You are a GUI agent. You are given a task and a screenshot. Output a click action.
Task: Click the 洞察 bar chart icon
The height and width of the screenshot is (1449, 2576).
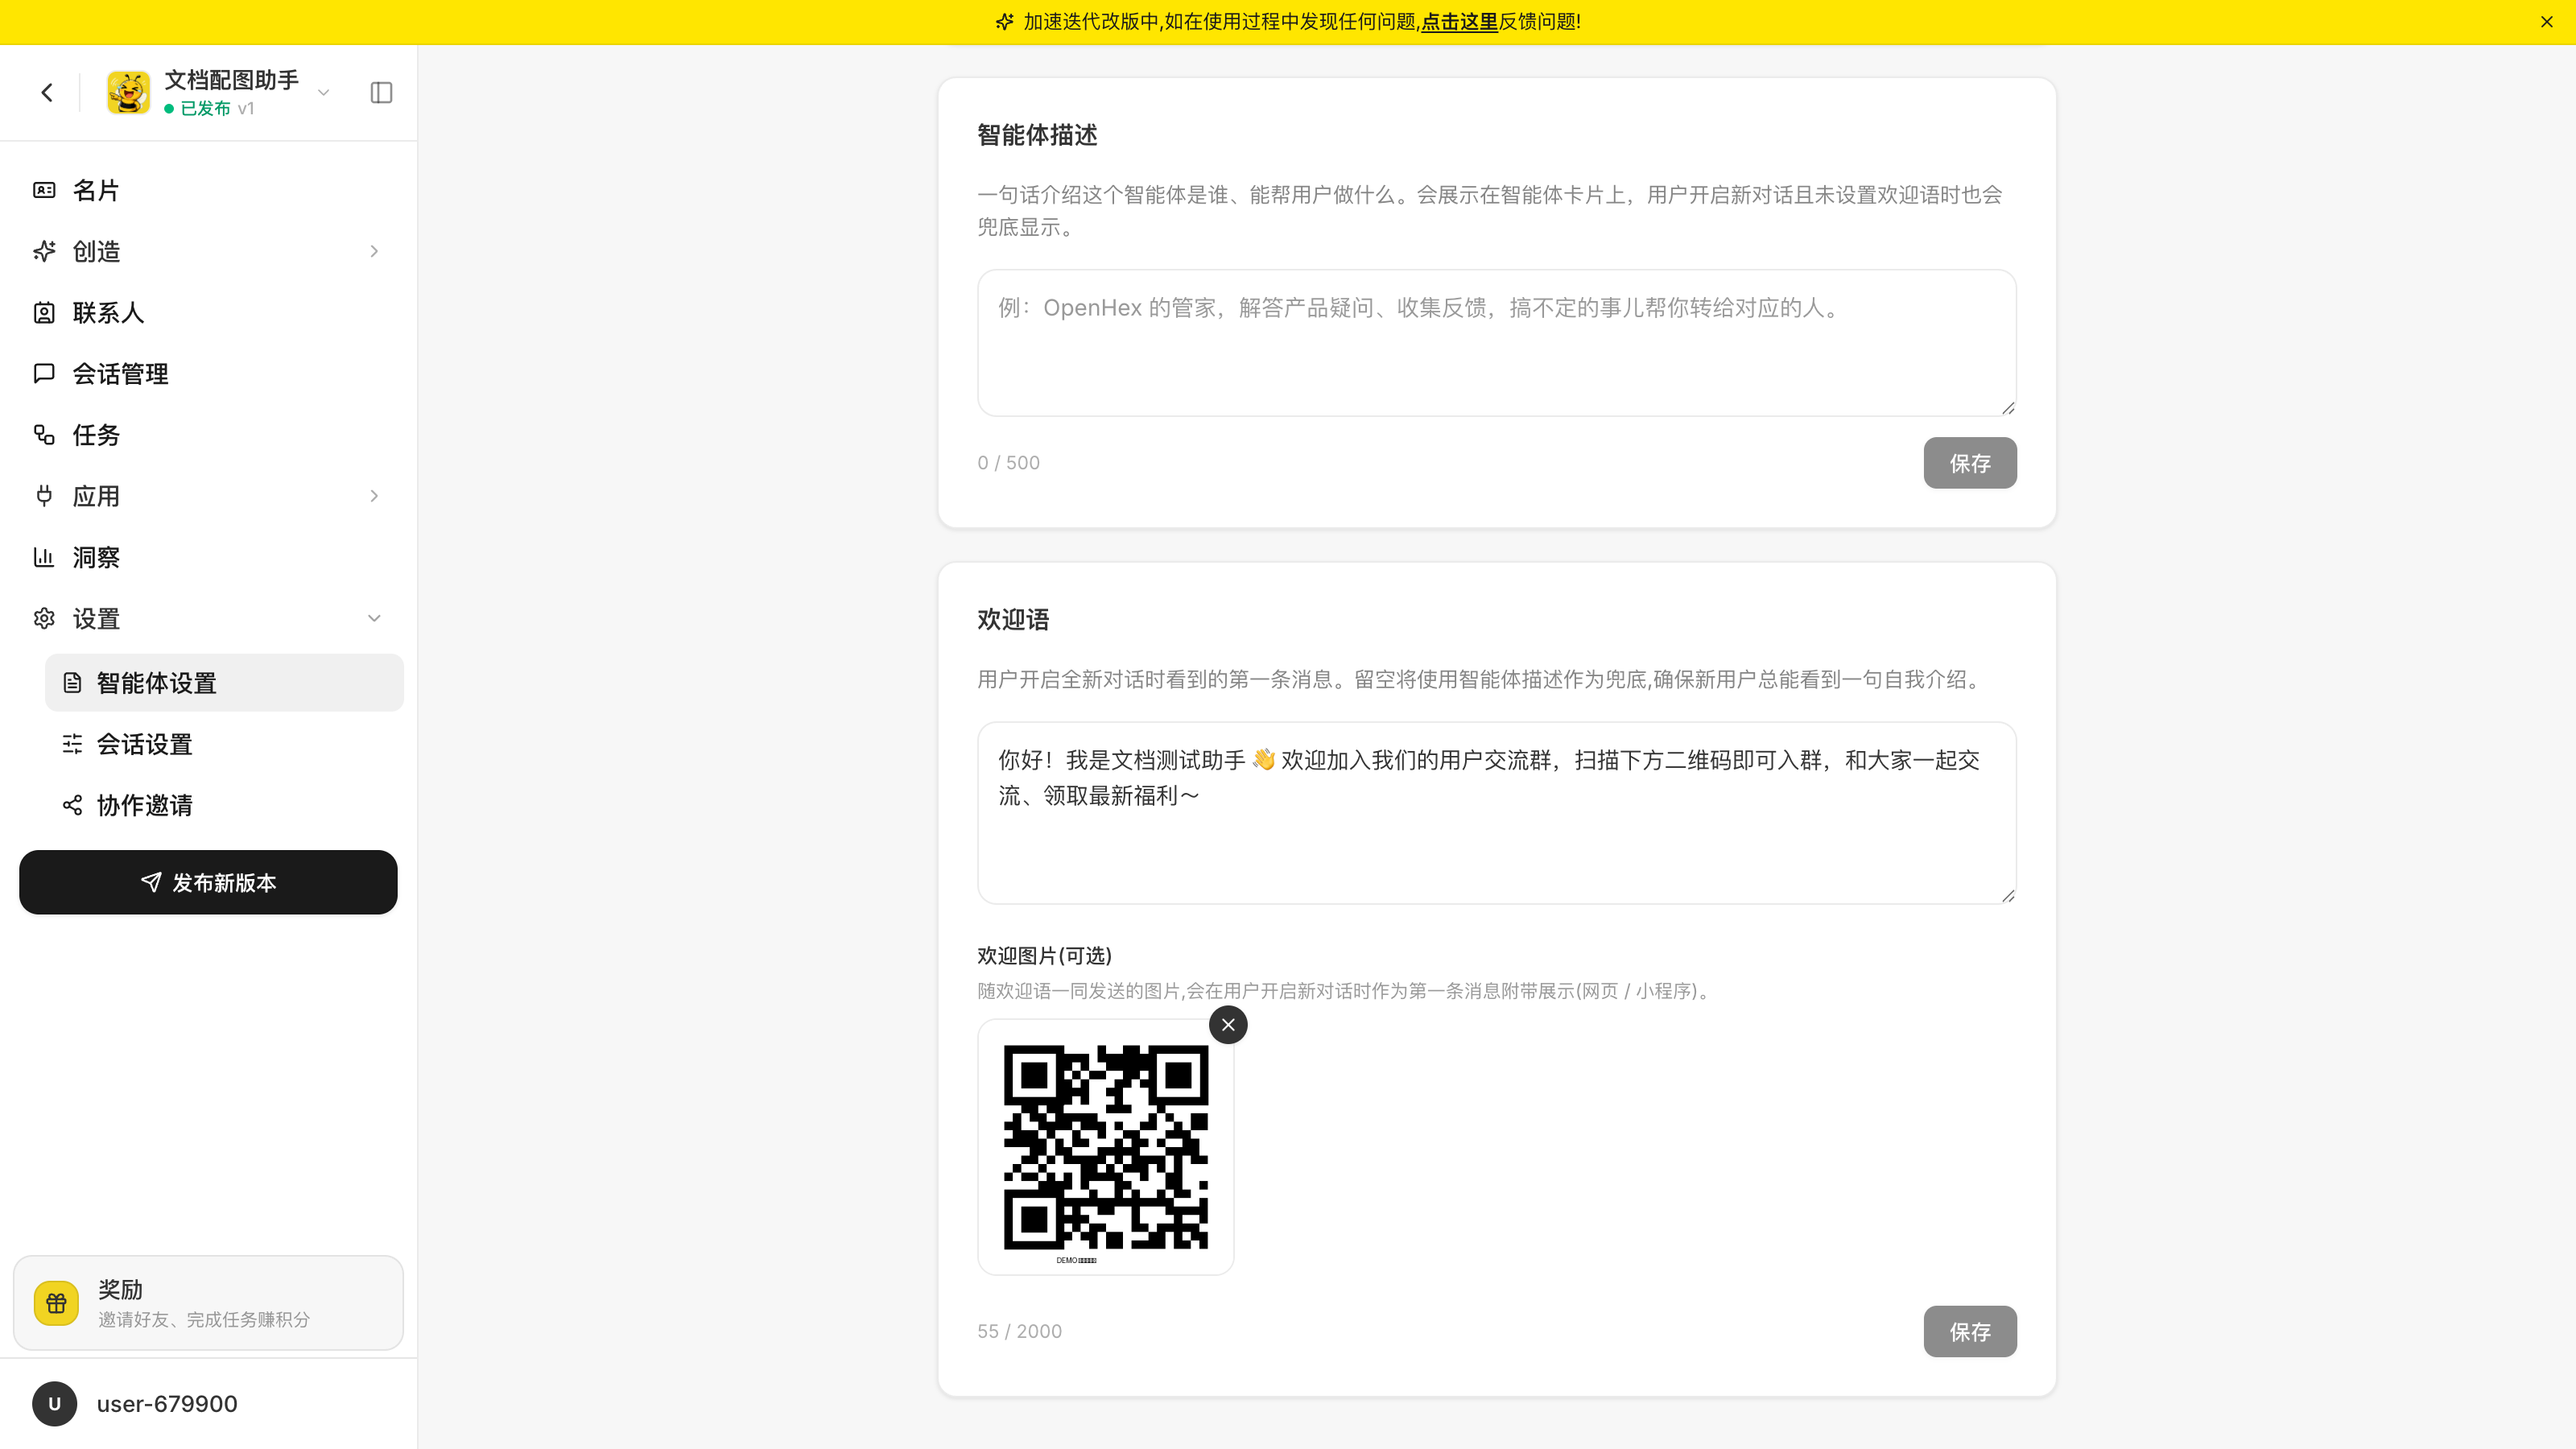point(44,557)
